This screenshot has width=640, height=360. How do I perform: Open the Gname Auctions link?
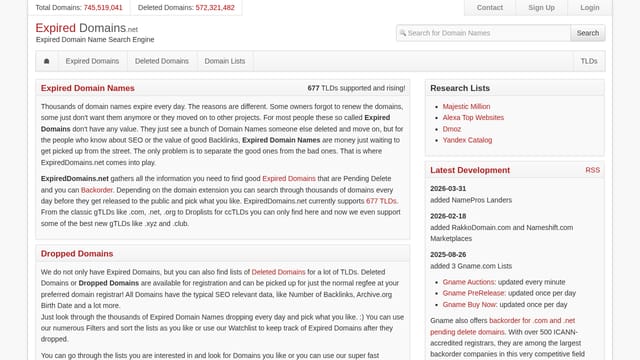pos(469,282)
